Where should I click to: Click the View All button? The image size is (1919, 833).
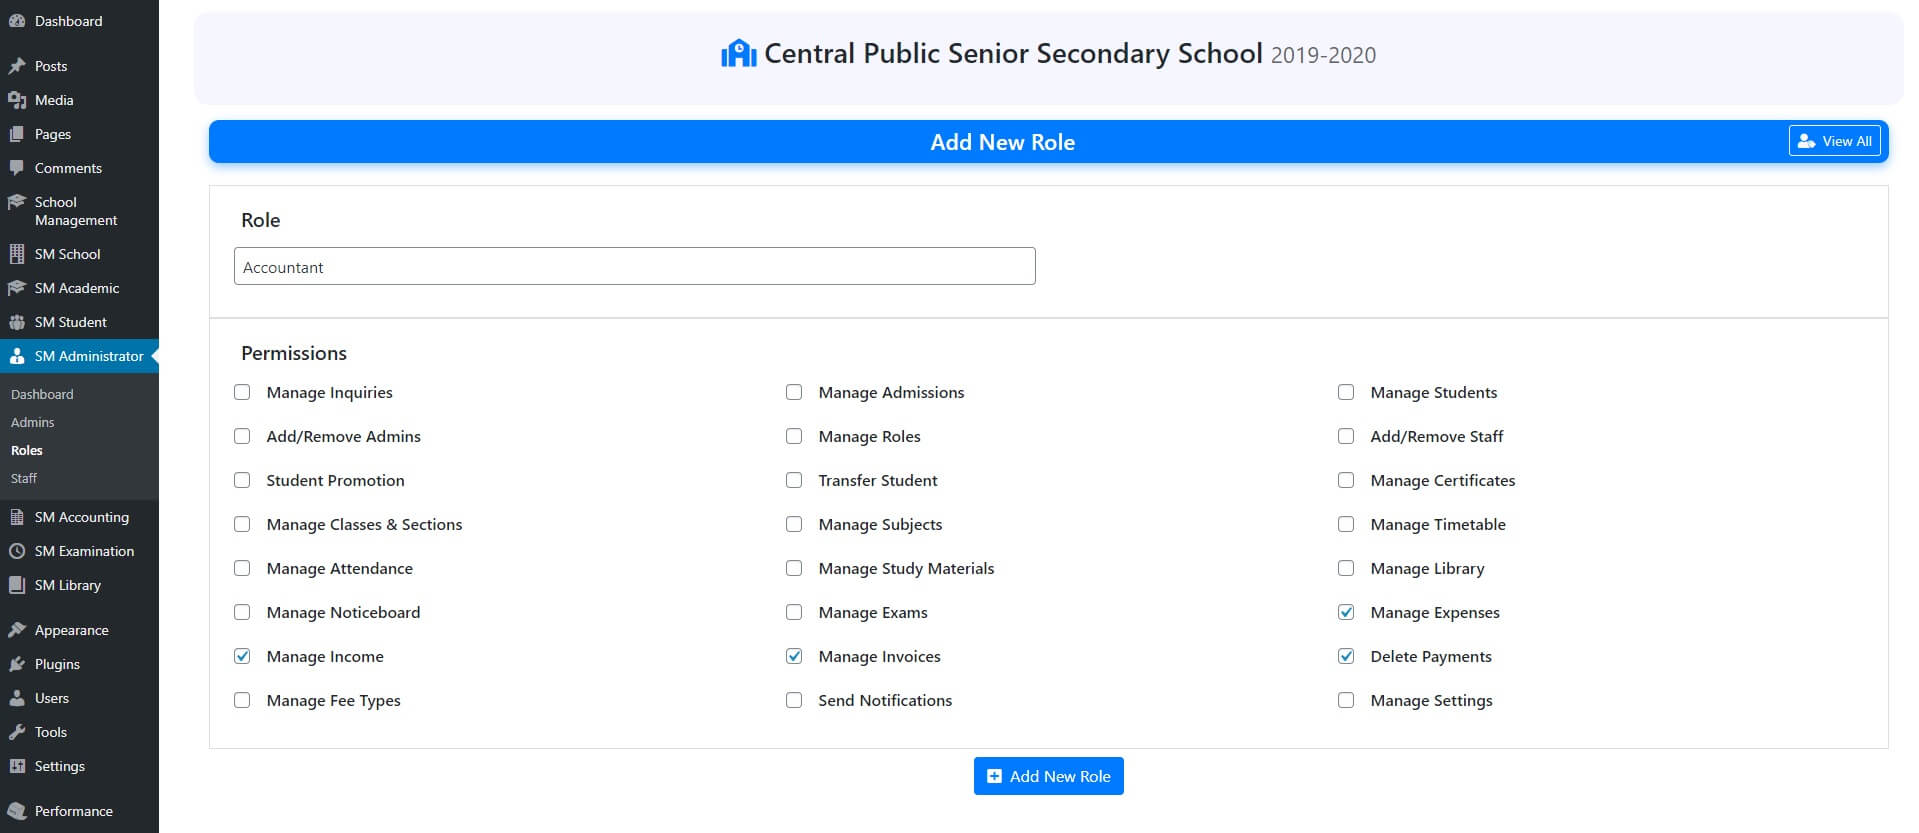click(1834, 141)
